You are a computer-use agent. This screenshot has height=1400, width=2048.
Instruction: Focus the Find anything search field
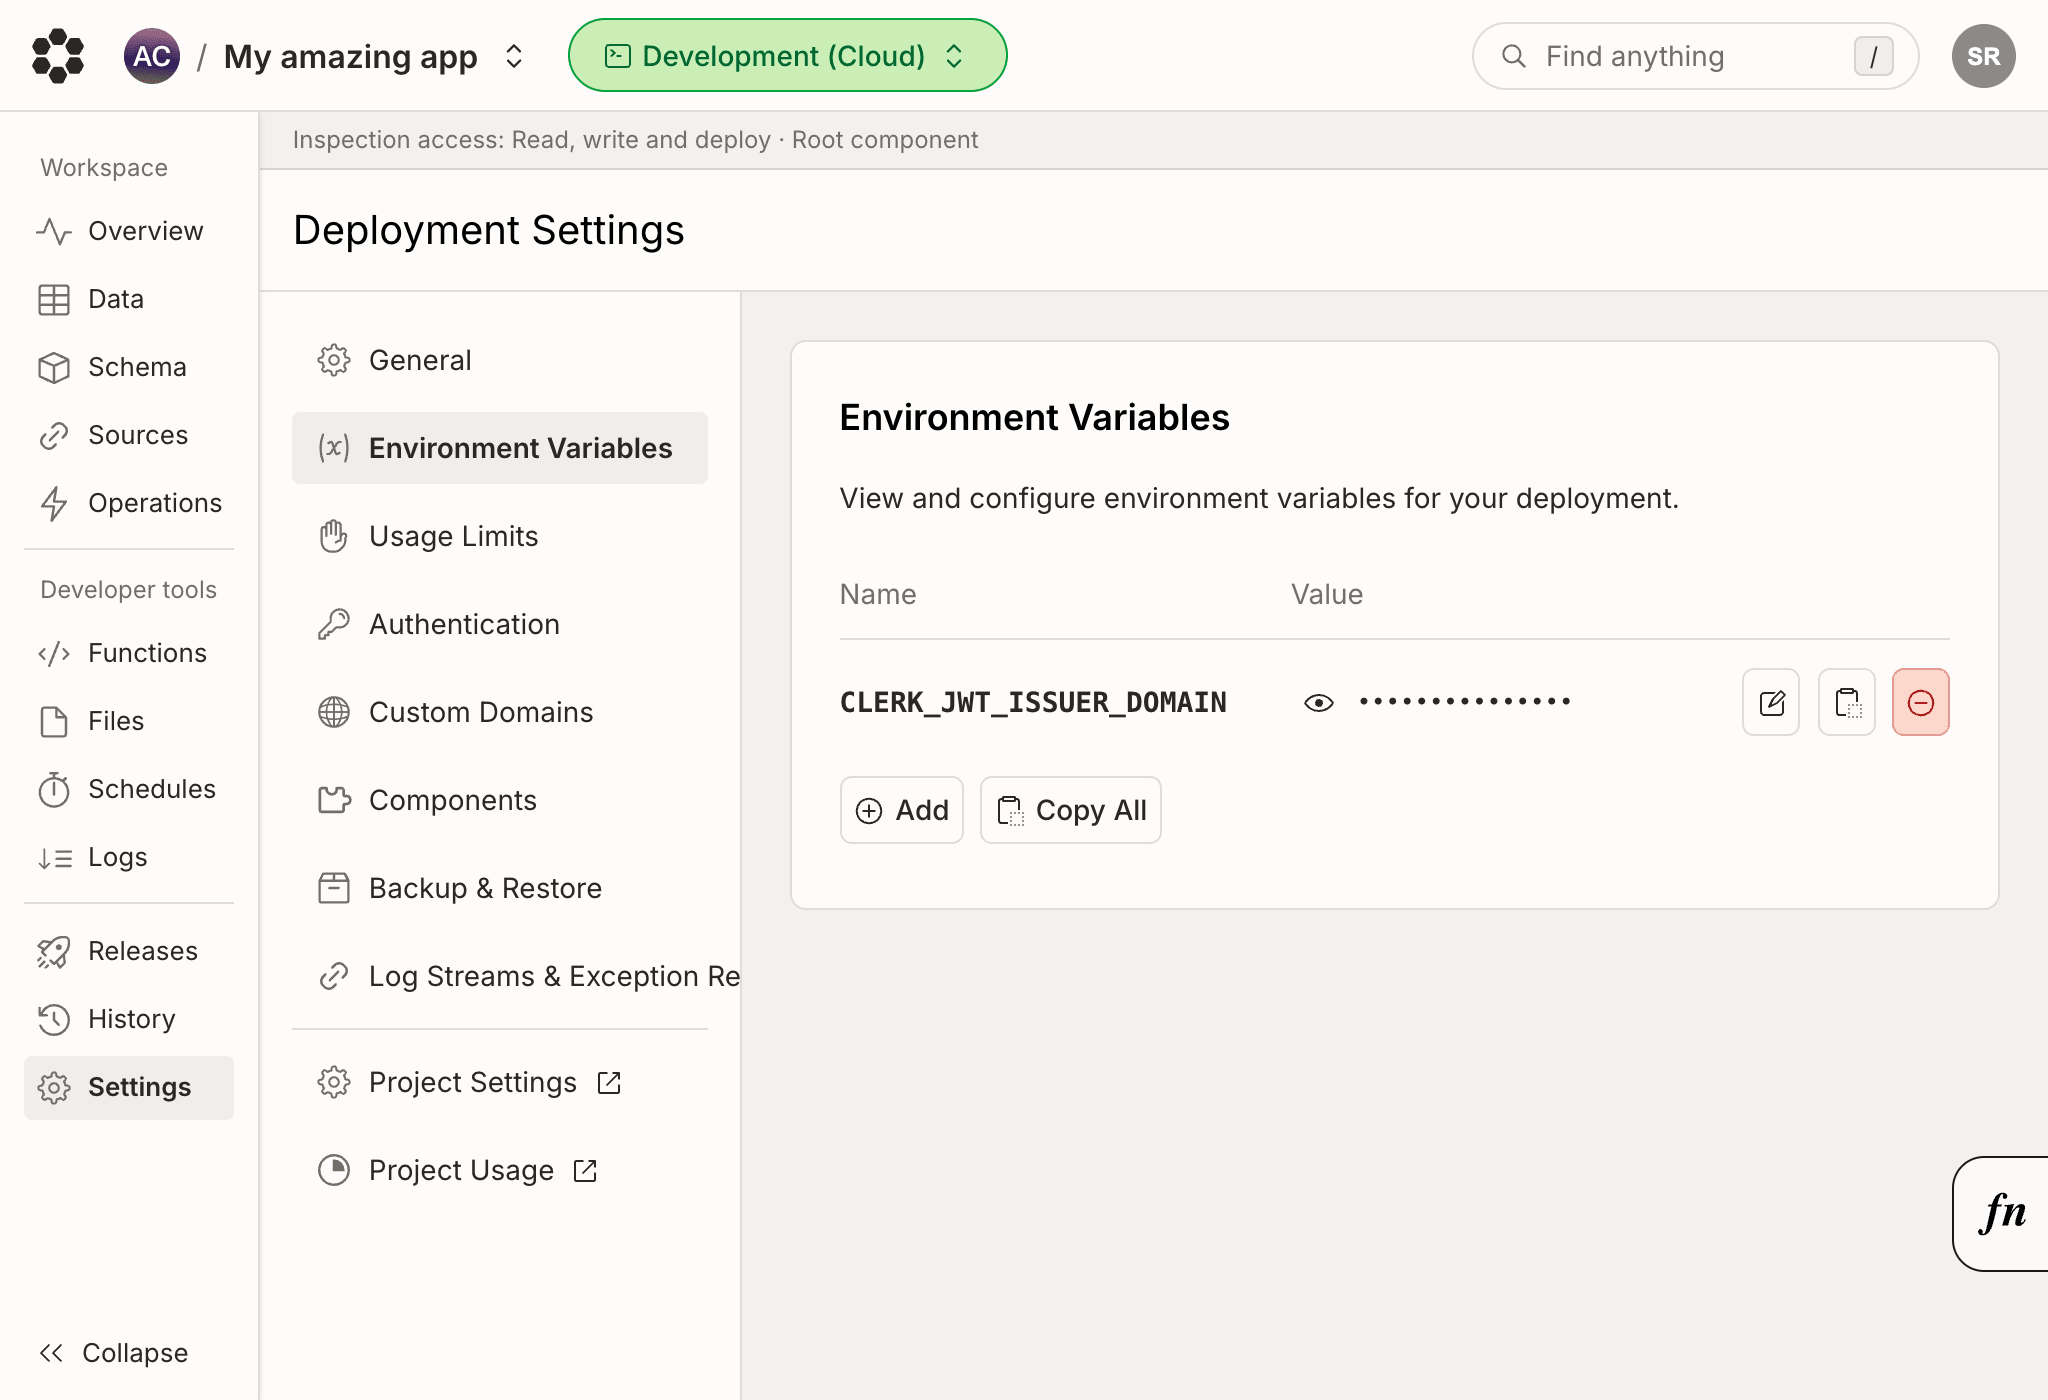1695,56
